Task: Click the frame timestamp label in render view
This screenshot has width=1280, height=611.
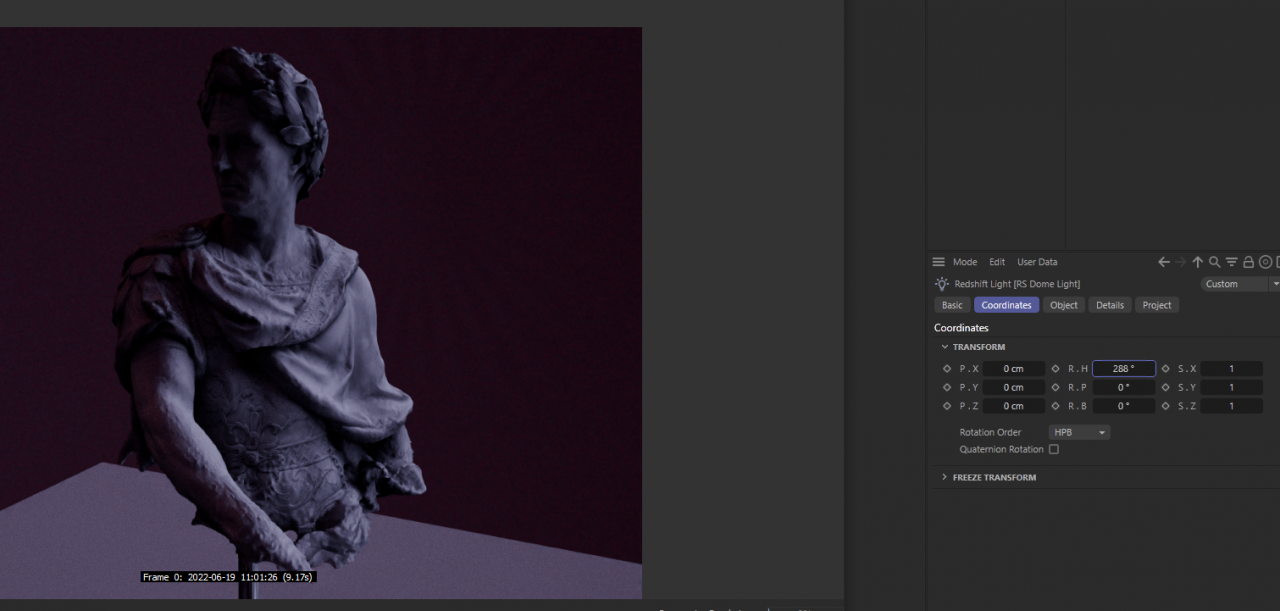Action: 228,577
